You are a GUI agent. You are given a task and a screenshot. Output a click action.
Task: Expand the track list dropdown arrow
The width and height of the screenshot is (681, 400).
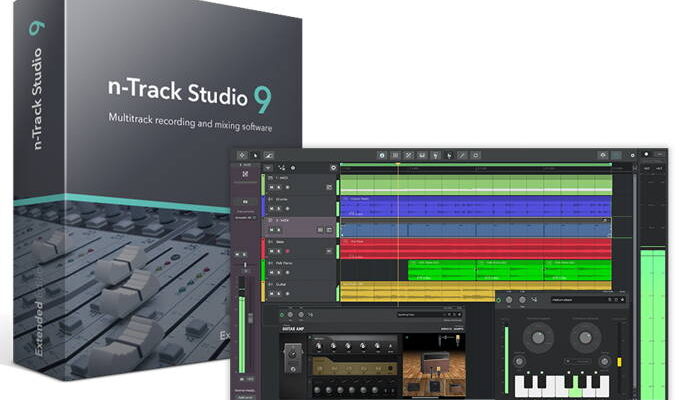click(269, 167)
